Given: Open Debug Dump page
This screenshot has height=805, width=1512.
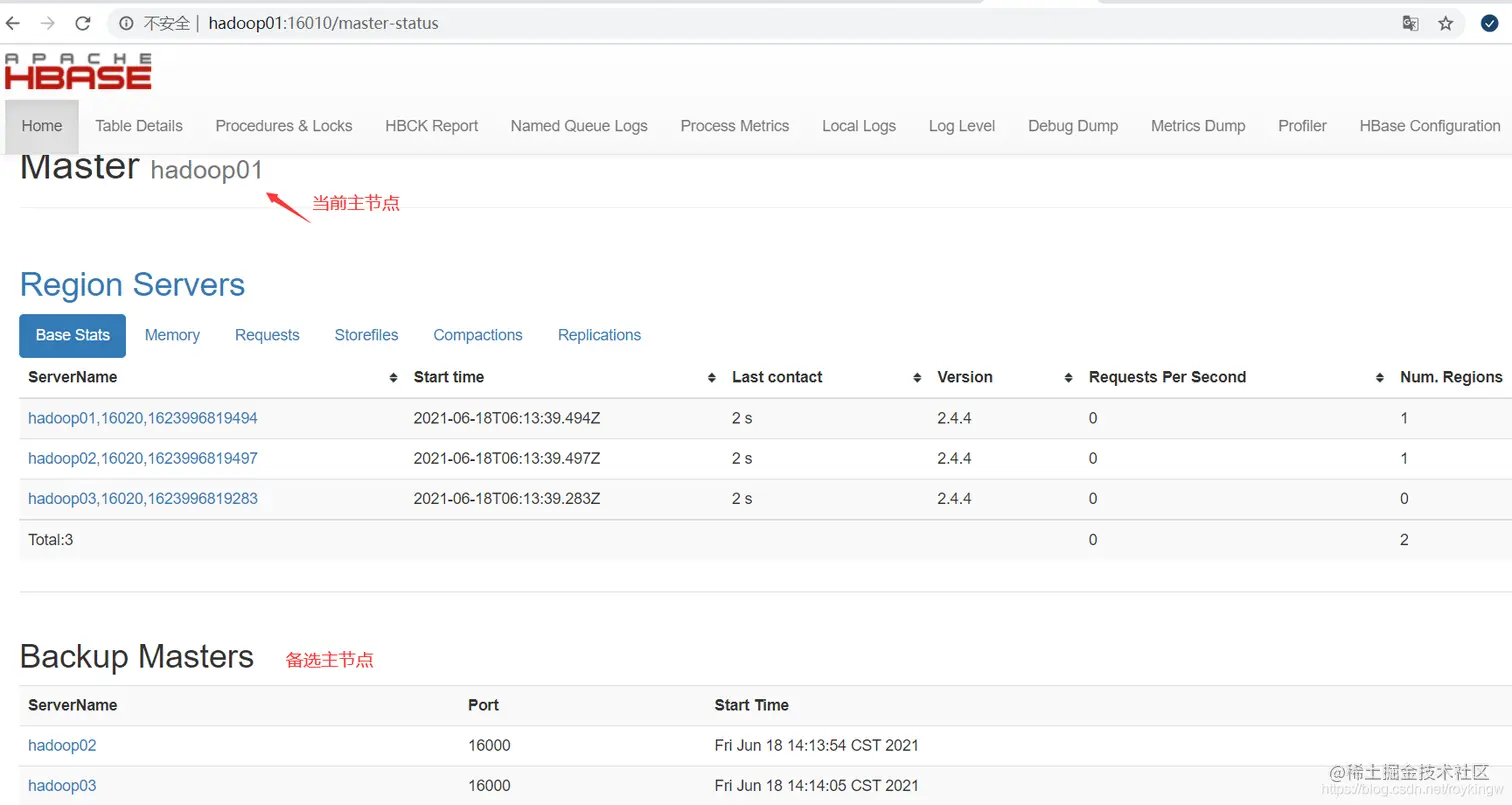Looking at the screenshot, I should tap(1073, 126).
